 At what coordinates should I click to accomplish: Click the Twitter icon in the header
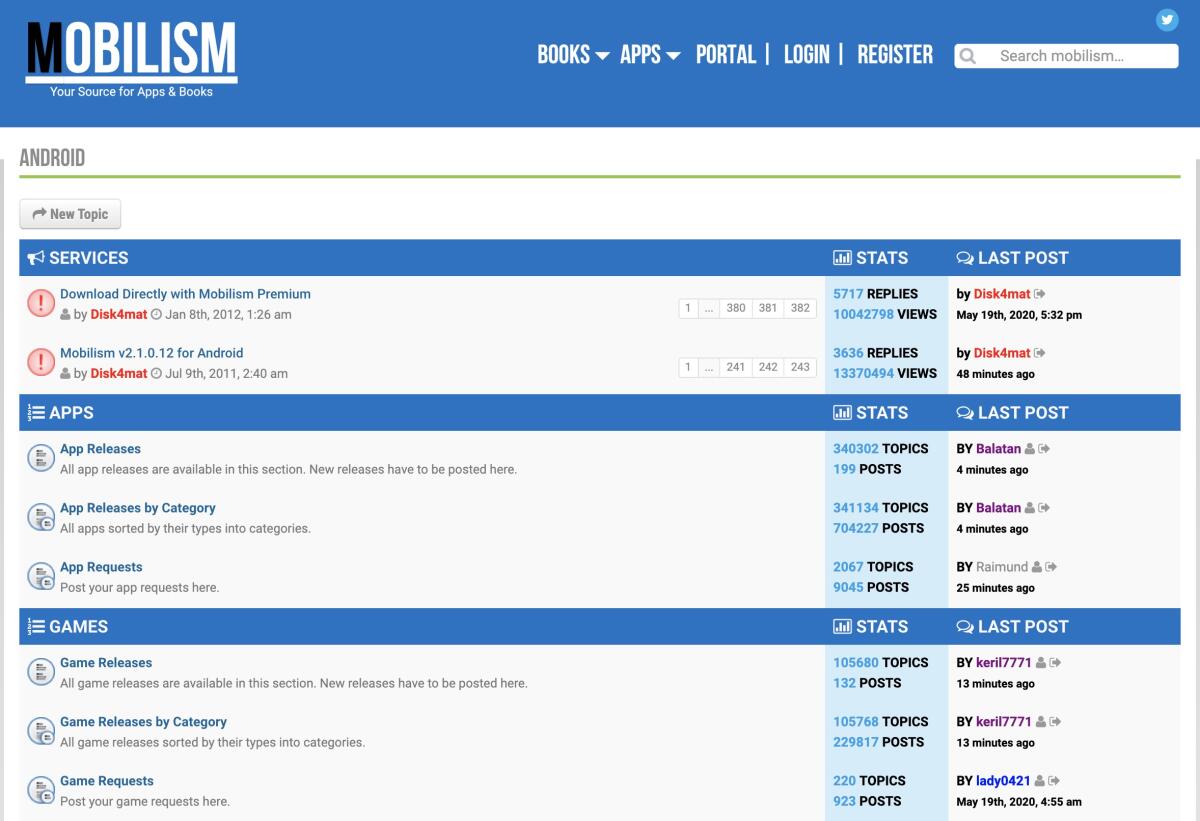click(x=1166, y=19)
